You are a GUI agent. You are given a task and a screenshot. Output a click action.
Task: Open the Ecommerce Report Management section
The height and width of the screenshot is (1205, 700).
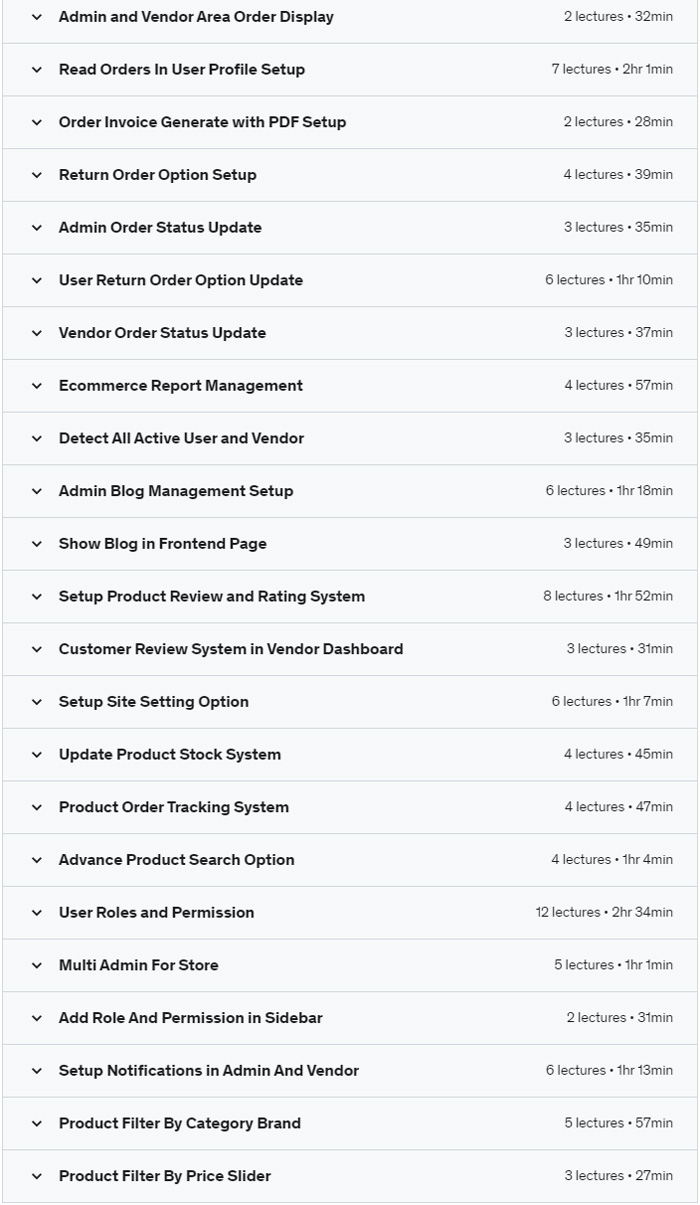(180, 386)
